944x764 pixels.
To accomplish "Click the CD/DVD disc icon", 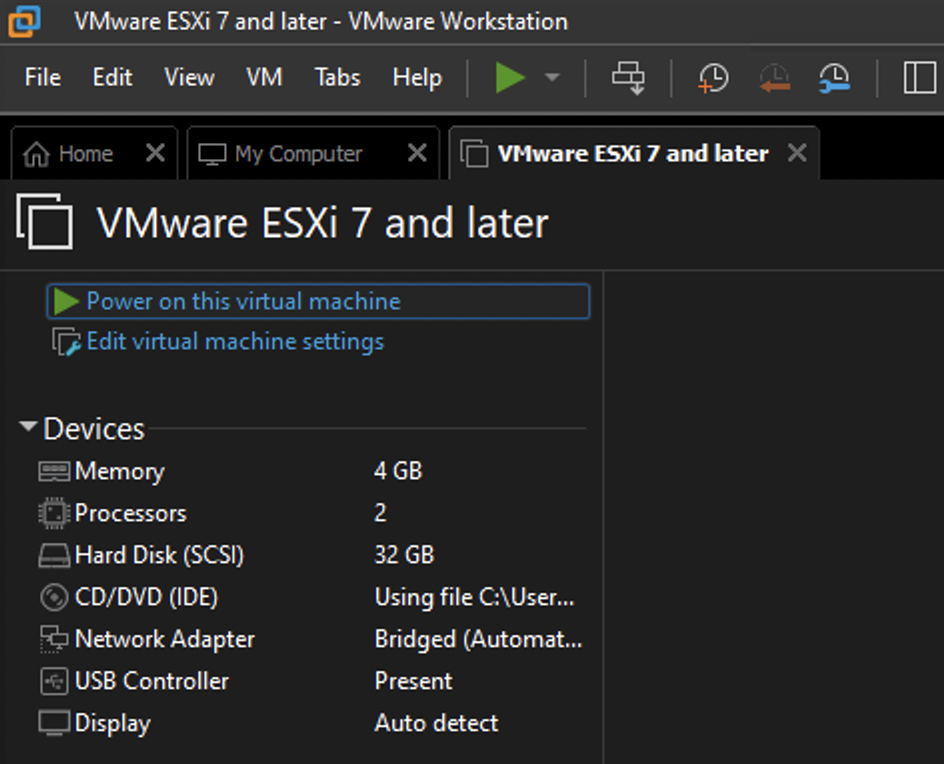I will (x=54, y=598).
